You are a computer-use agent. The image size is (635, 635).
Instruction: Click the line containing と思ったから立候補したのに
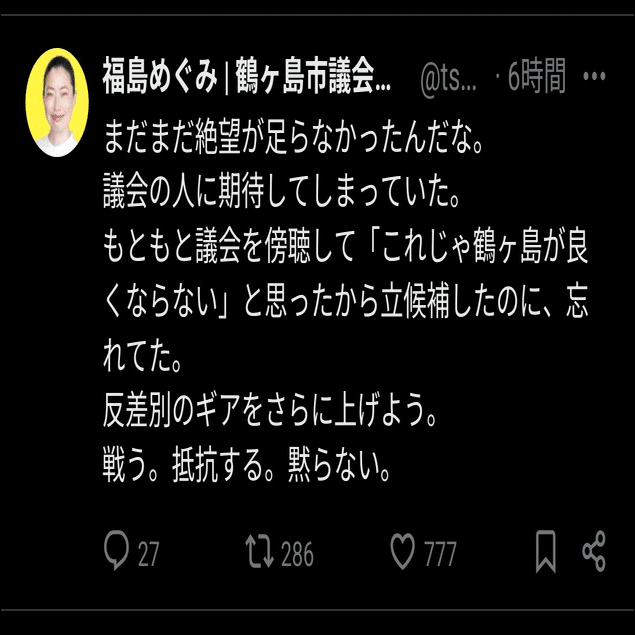point(345,303)
